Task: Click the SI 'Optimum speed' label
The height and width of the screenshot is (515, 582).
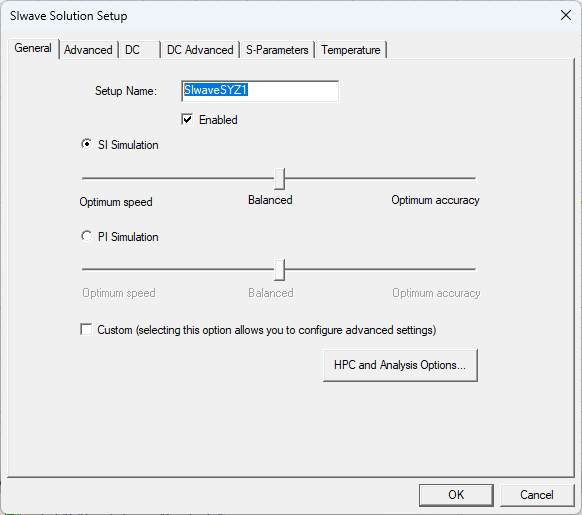Action: point(116,202)
